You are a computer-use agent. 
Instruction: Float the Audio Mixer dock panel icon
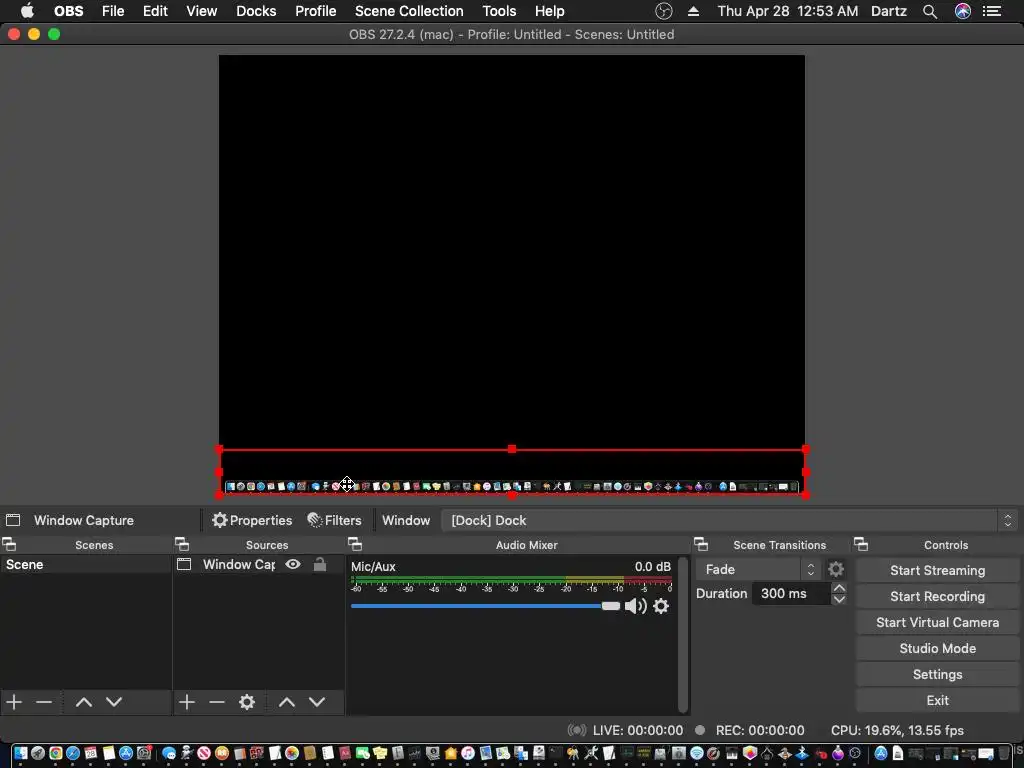coord(355,544)
